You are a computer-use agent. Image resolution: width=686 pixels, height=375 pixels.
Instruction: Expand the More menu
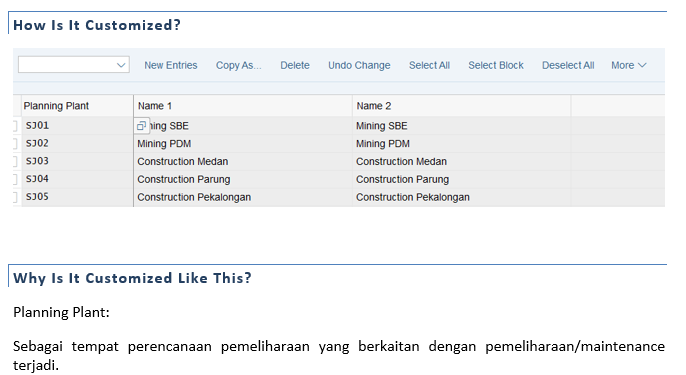click(629, 65)
